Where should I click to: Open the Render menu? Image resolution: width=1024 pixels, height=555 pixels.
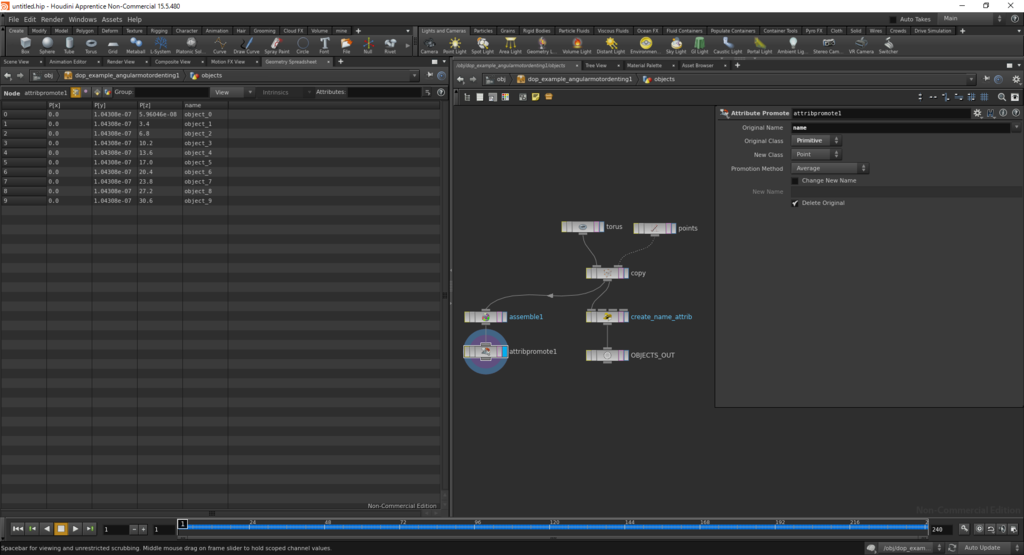52,20
